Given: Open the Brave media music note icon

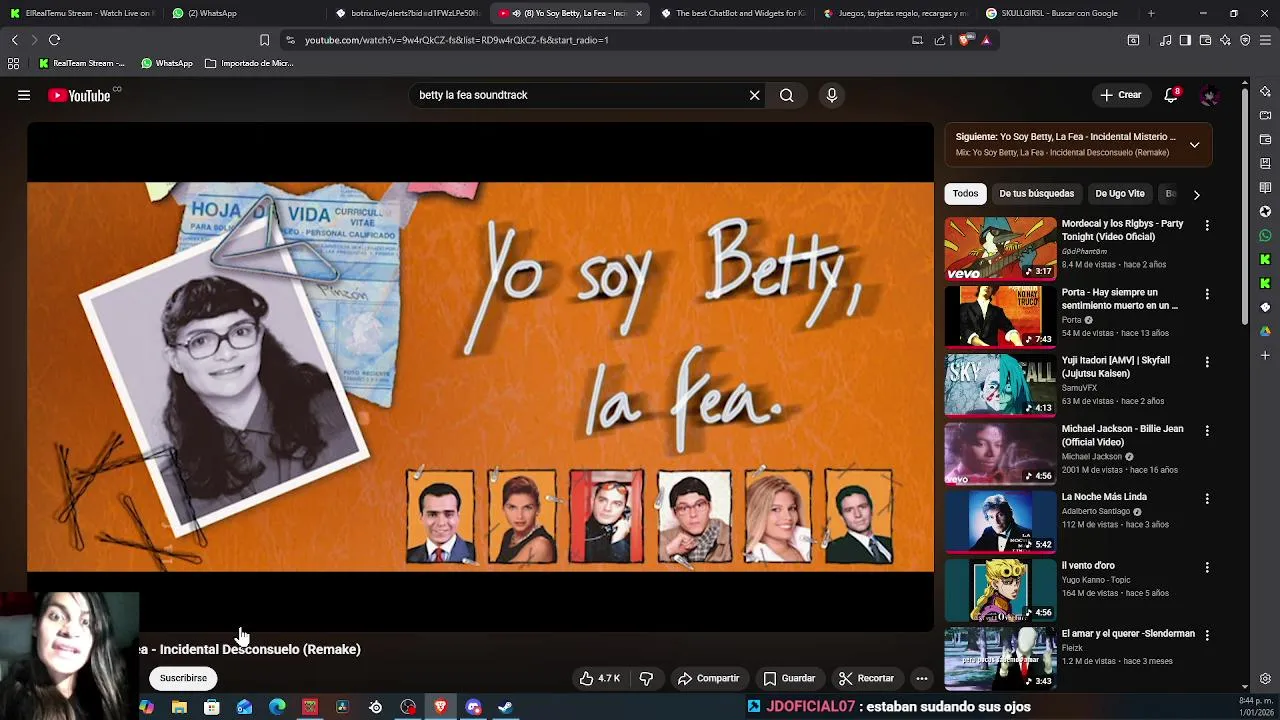Looking at the screenshot, I should (x=1165, y=40).
